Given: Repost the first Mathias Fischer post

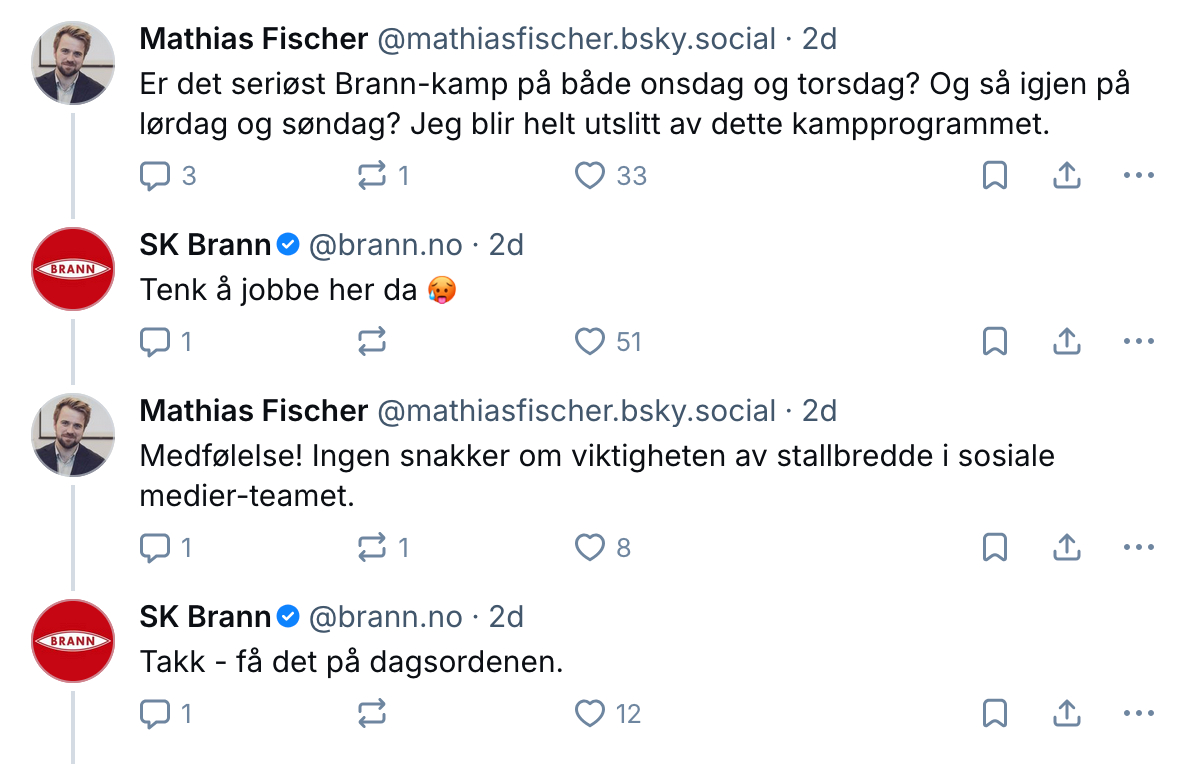Looking at the screenshot, I should pyautogui.click(x=372, y=176).
